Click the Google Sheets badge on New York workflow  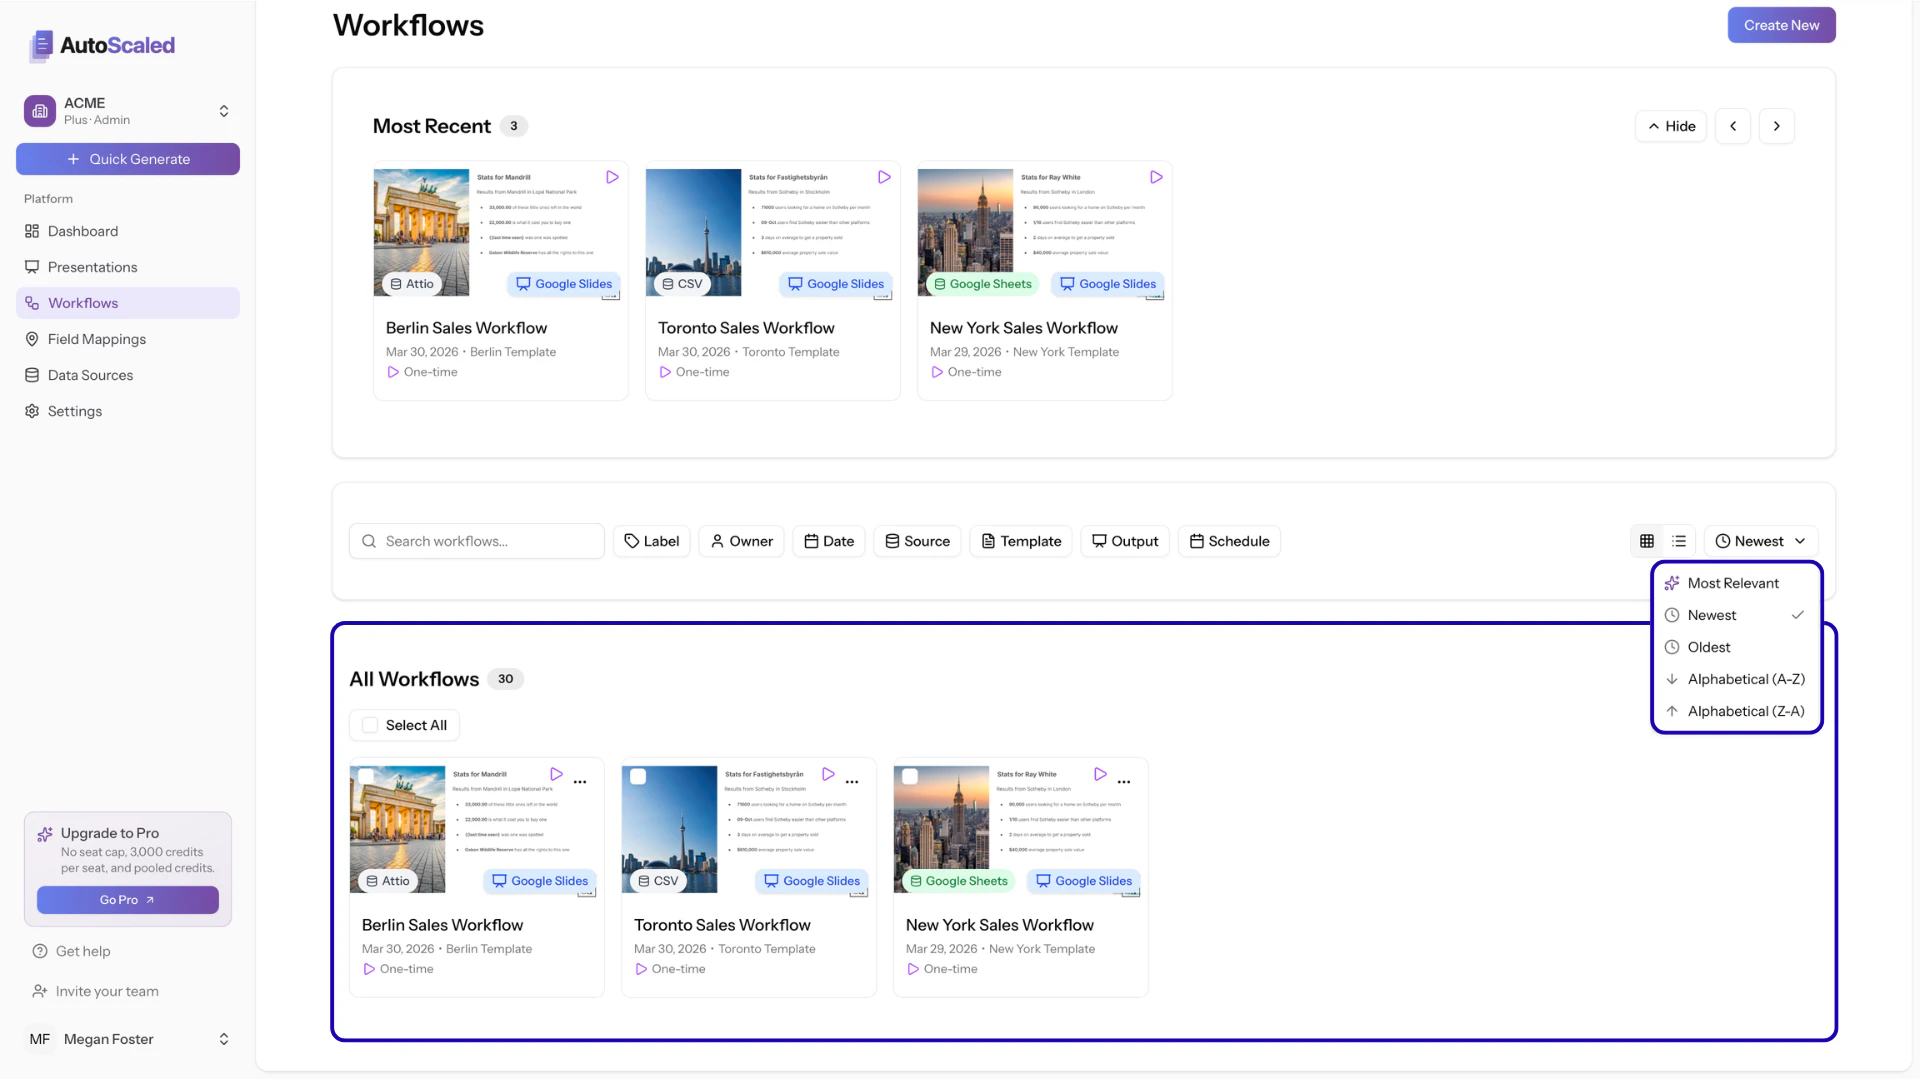pyautogui.click(x=957, y=881)
